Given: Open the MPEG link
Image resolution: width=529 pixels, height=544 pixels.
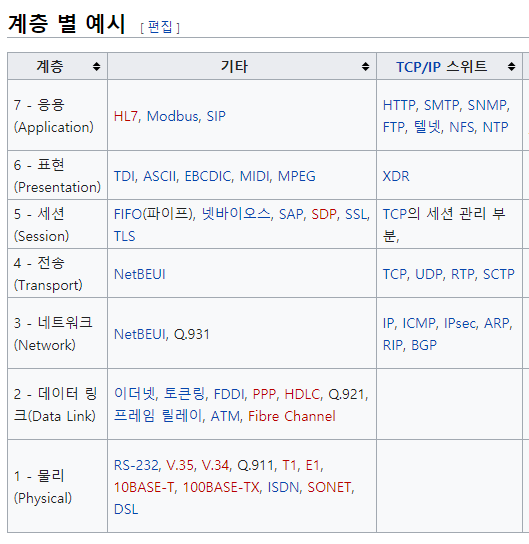Looking at the screenshot, I should (x=297, y=176).
